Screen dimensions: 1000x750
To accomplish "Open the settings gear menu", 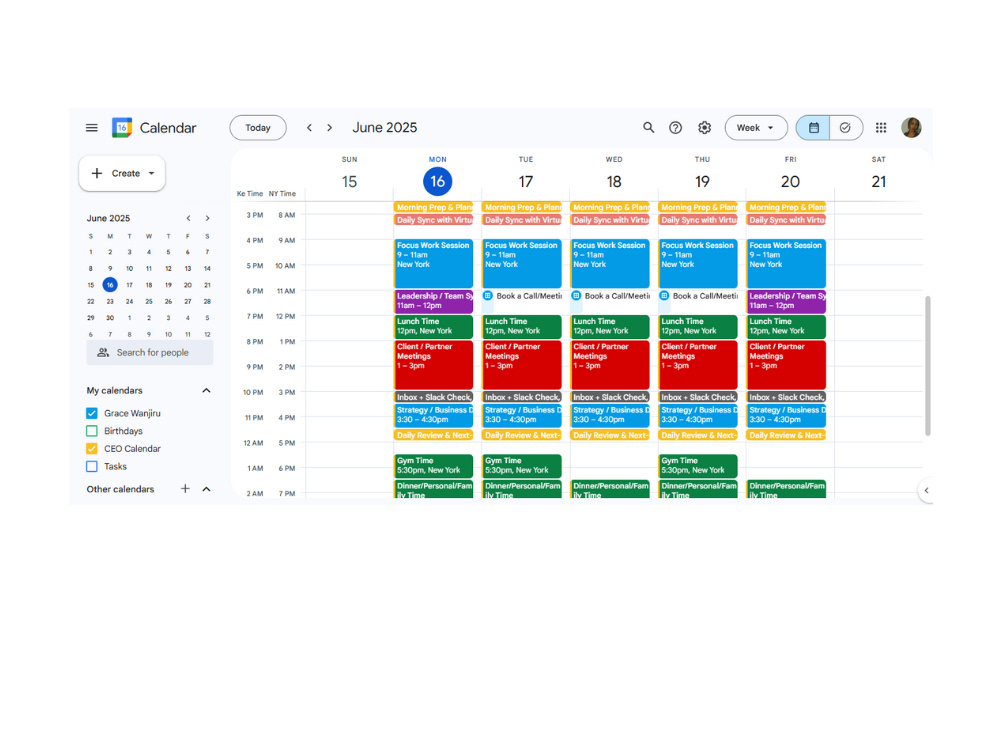I will pos(704,128).
